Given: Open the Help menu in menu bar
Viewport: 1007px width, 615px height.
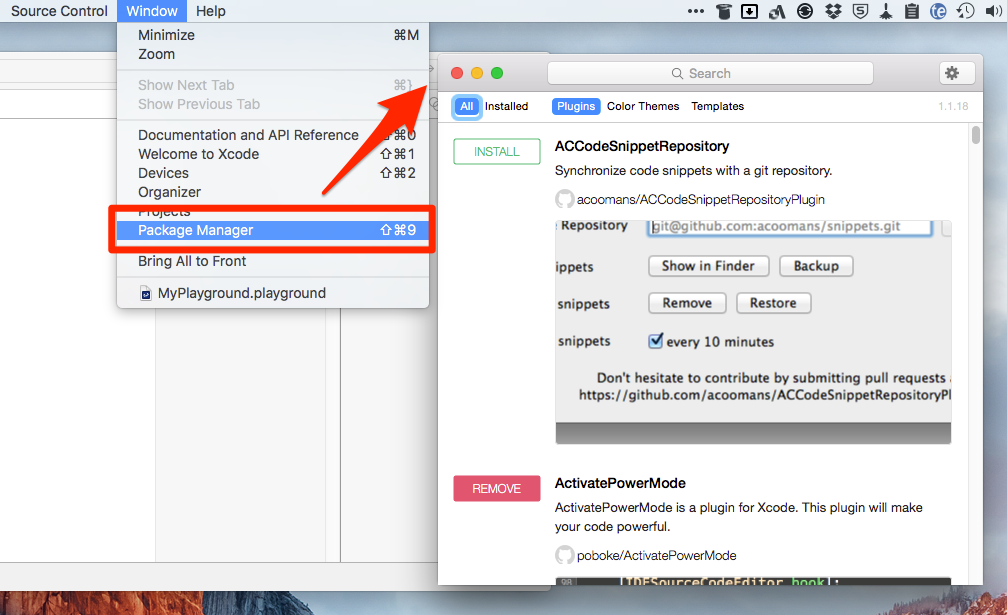Looking at the screenshot, I should click(x=211, y=11).
